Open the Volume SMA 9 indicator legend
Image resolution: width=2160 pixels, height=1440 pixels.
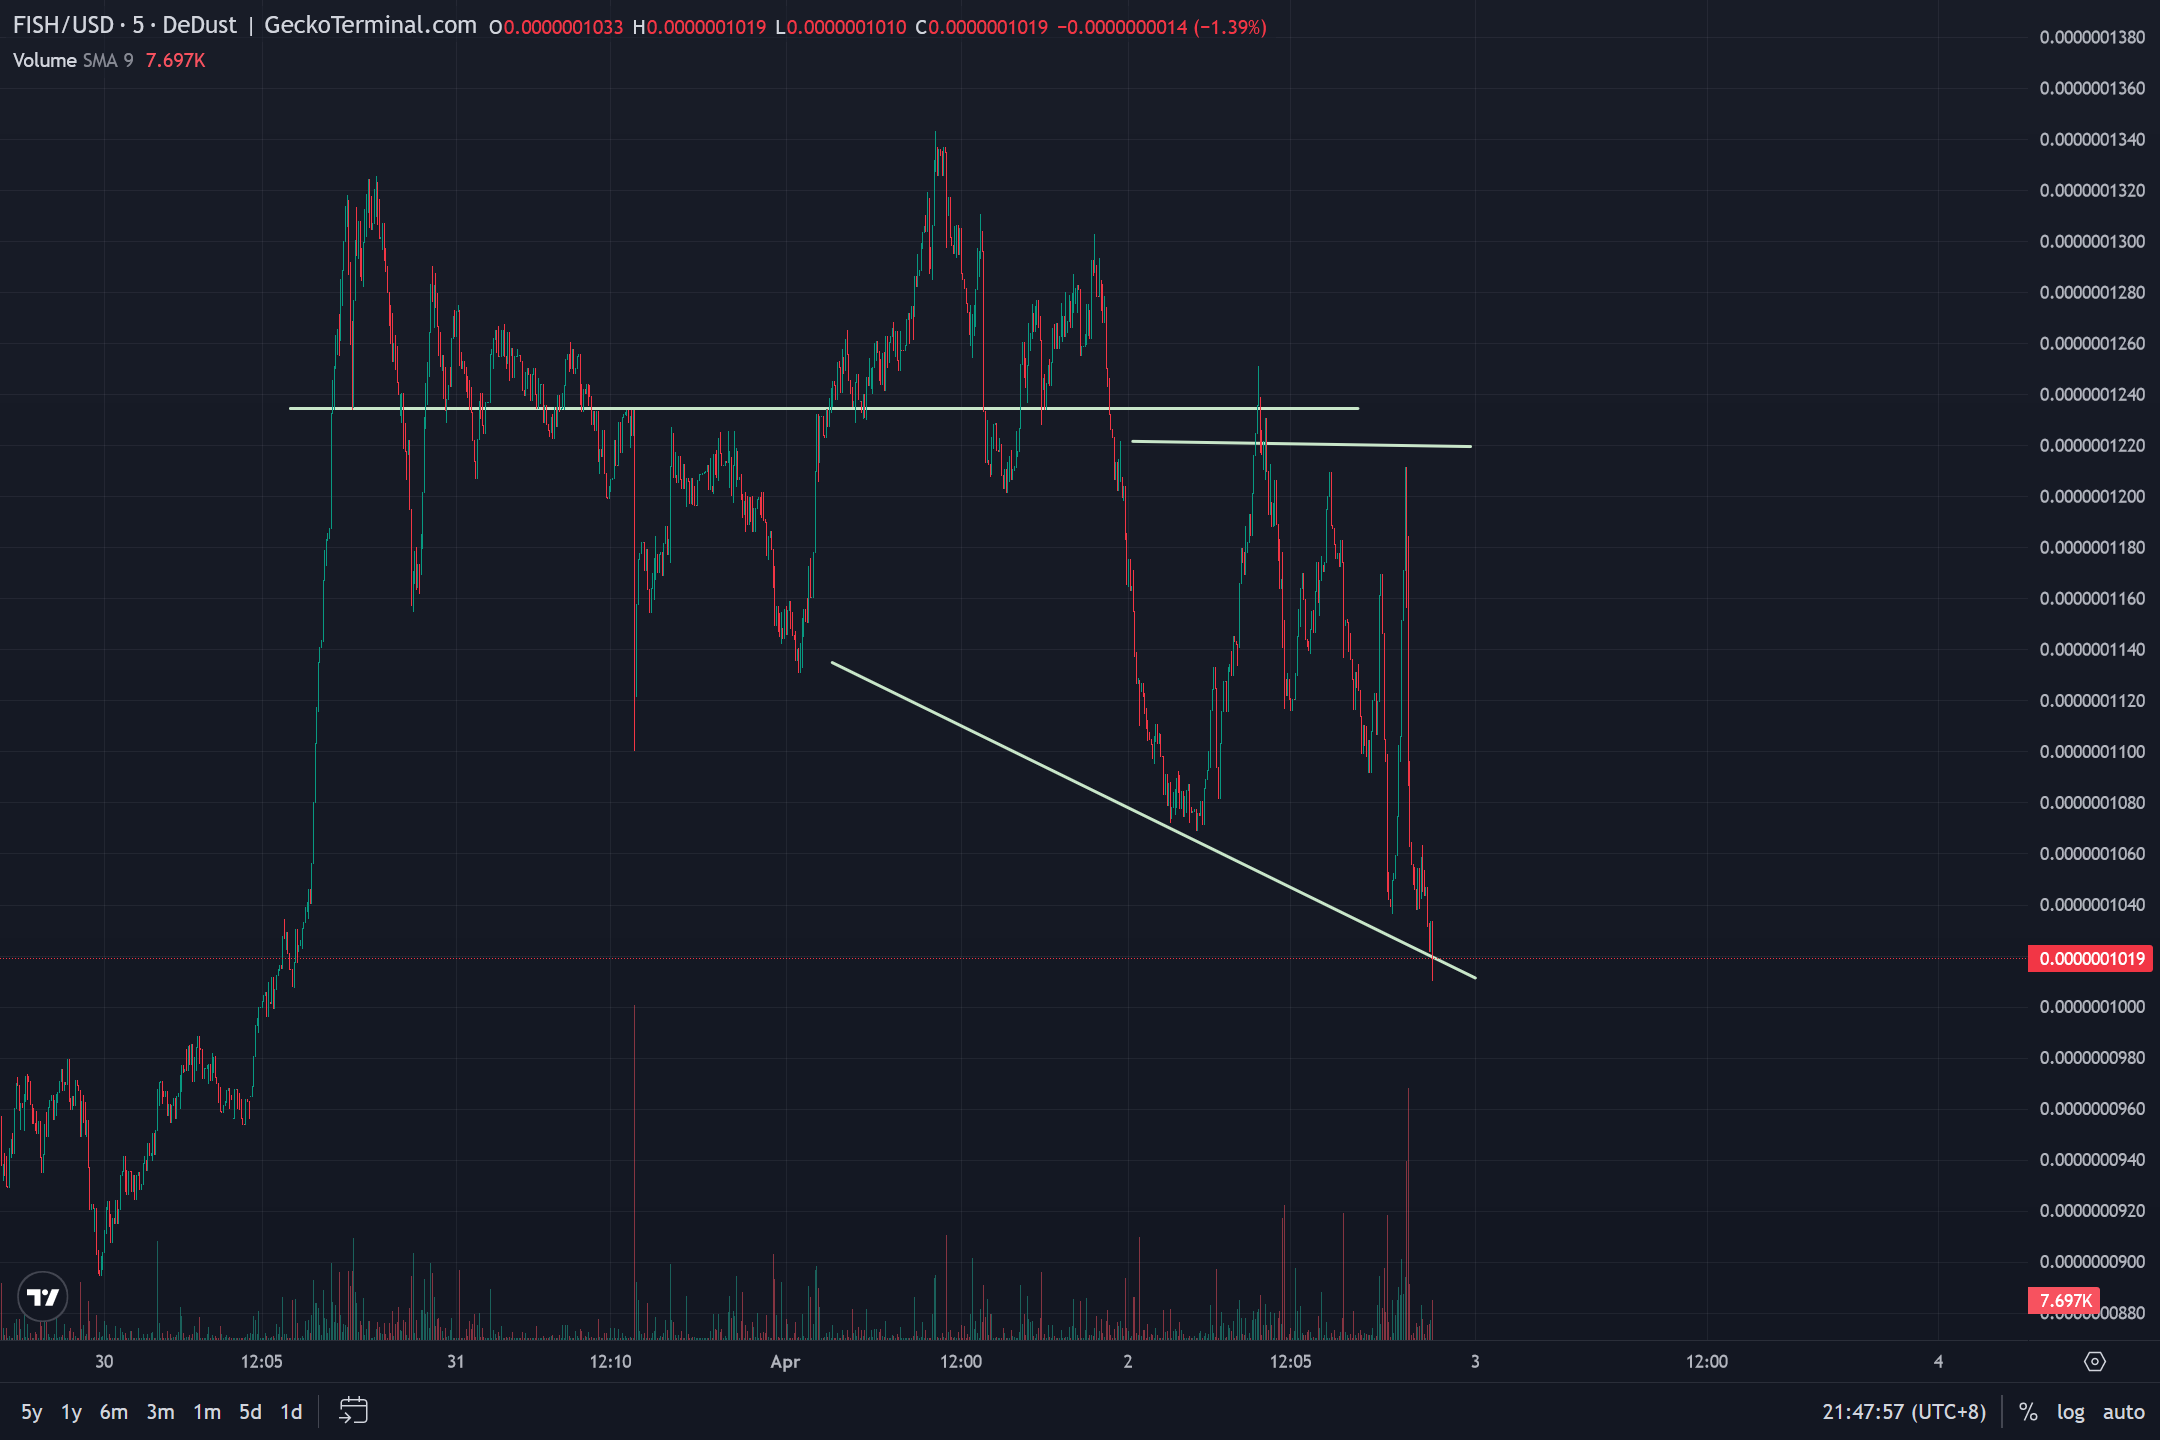72,60
